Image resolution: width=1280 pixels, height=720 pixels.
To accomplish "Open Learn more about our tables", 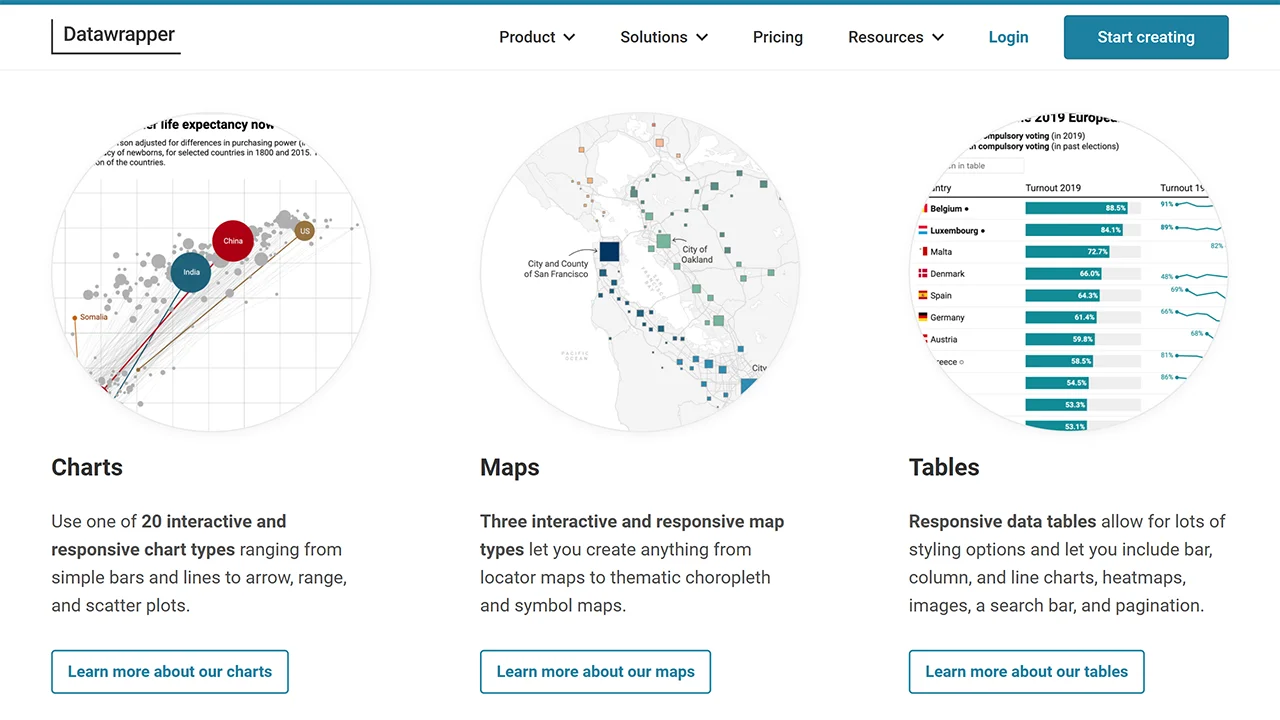I will tap(1026, 672).
